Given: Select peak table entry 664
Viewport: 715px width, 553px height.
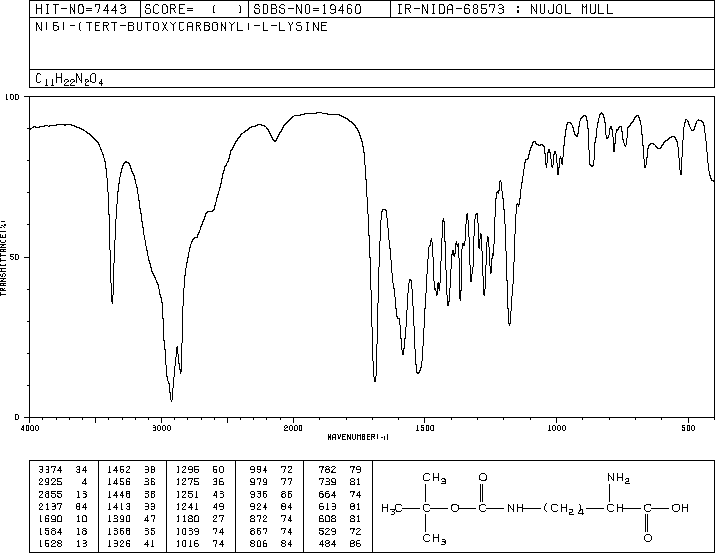Looking at the screenshot, I should point(340,494).
